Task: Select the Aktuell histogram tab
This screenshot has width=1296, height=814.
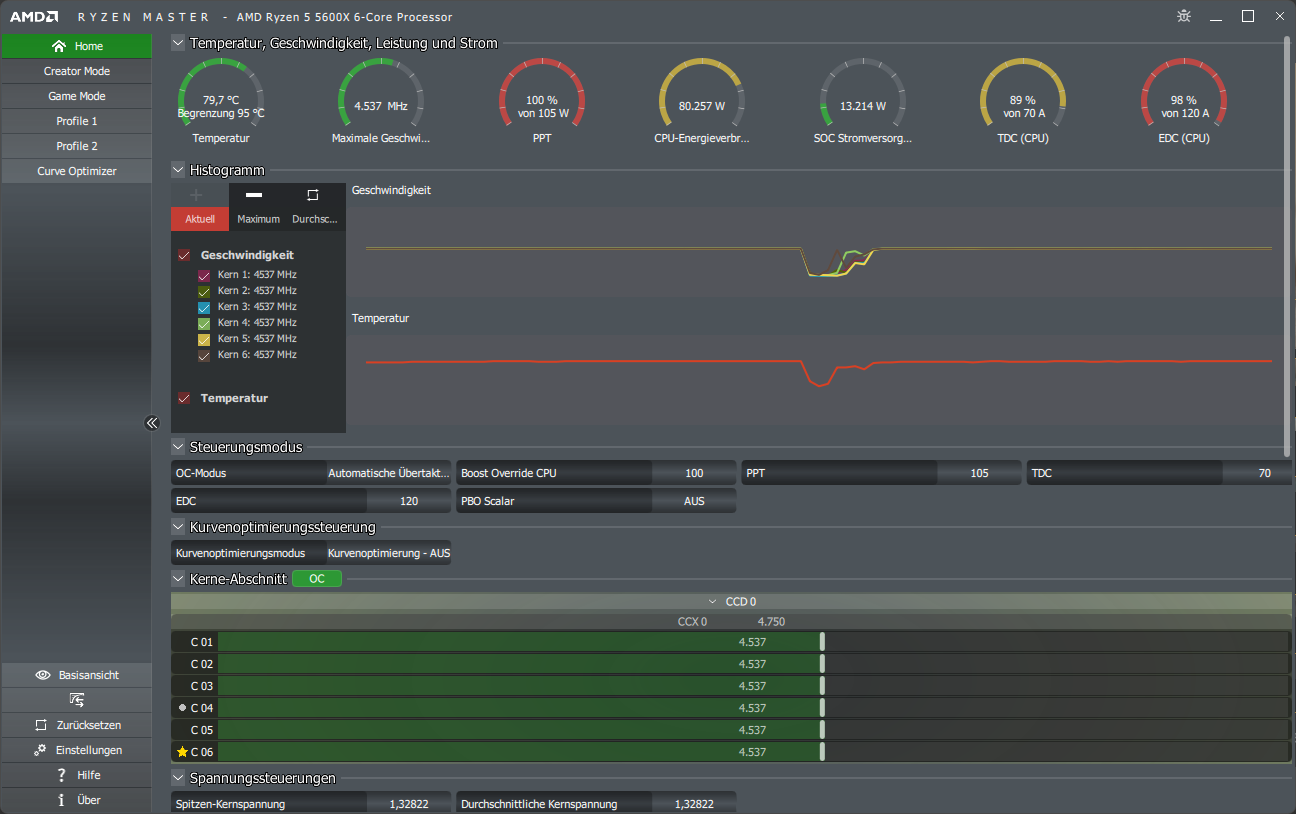Action: 200,219
